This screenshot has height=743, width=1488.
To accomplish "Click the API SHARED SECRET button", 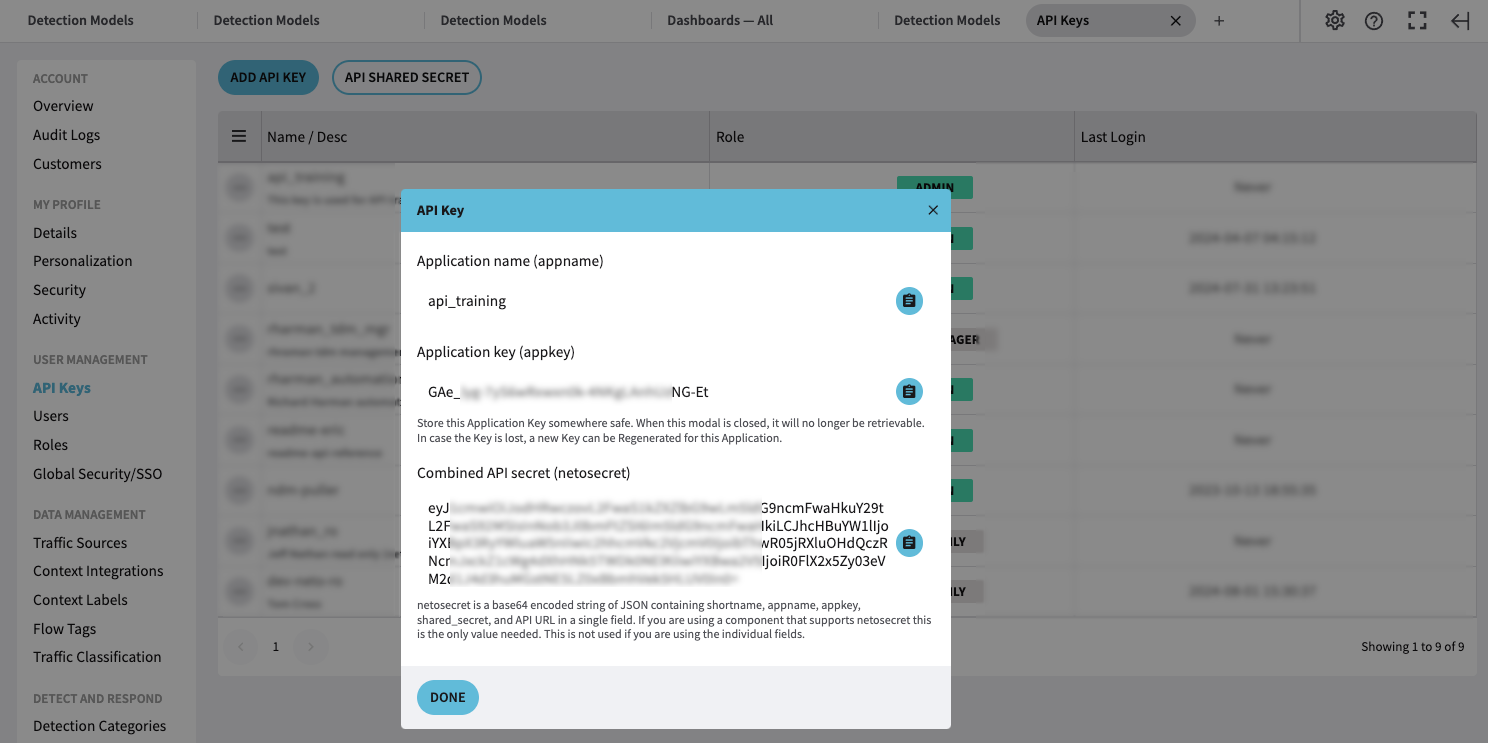I will point(406,77).
